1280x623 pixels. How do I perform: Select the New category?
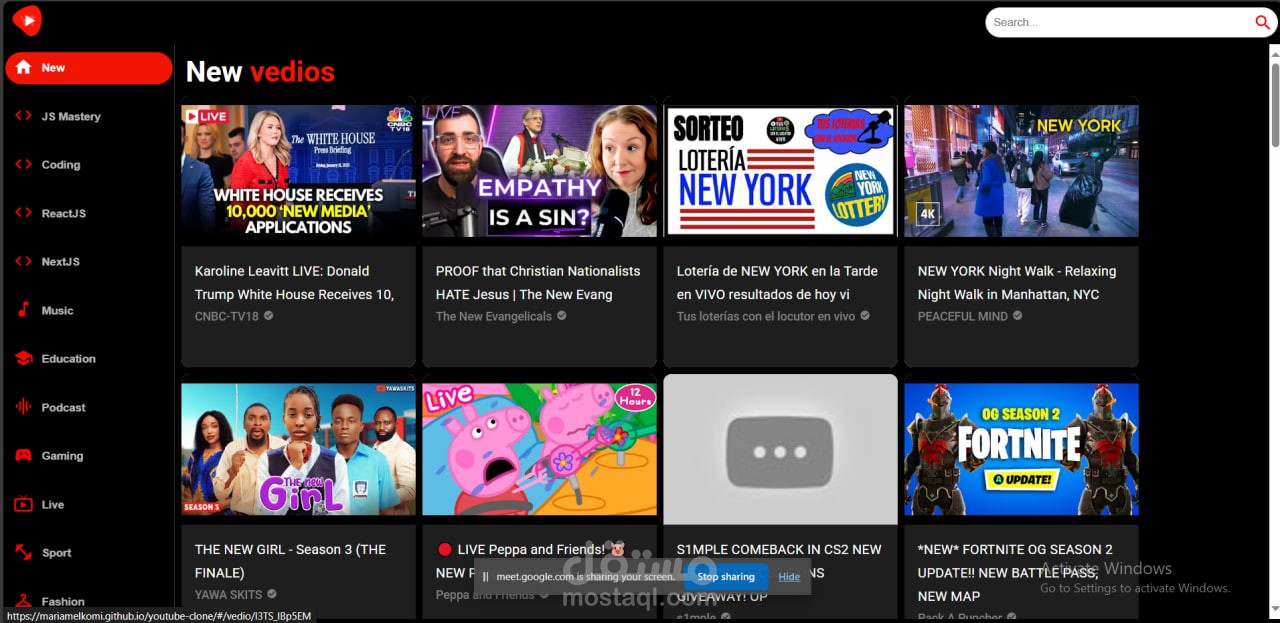88,68
